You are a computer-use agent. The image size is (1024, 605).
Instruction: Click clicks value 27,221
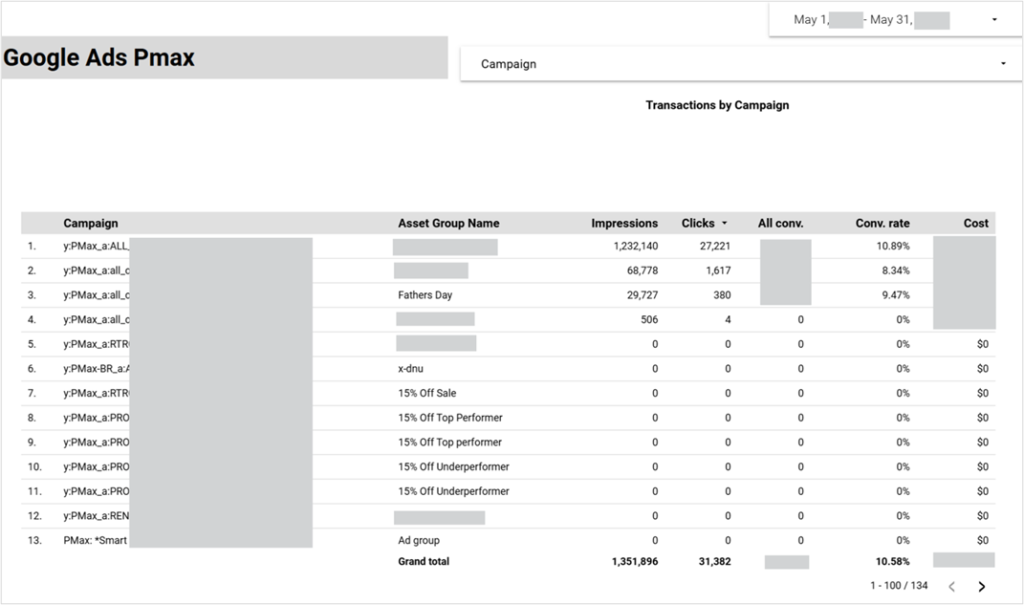[x=715, y=246]
